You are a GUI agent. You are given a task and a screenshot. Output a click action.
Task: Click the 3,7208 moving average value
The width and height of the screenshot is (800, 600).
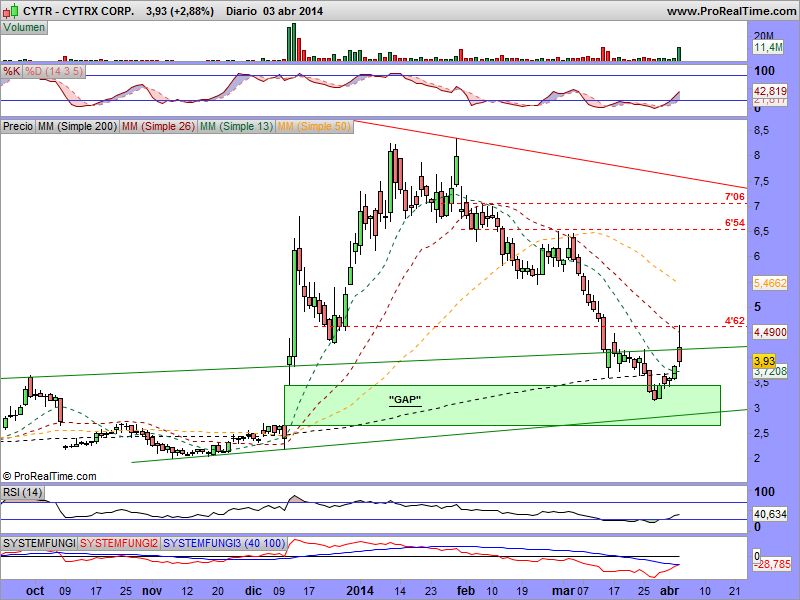[770, 371]
